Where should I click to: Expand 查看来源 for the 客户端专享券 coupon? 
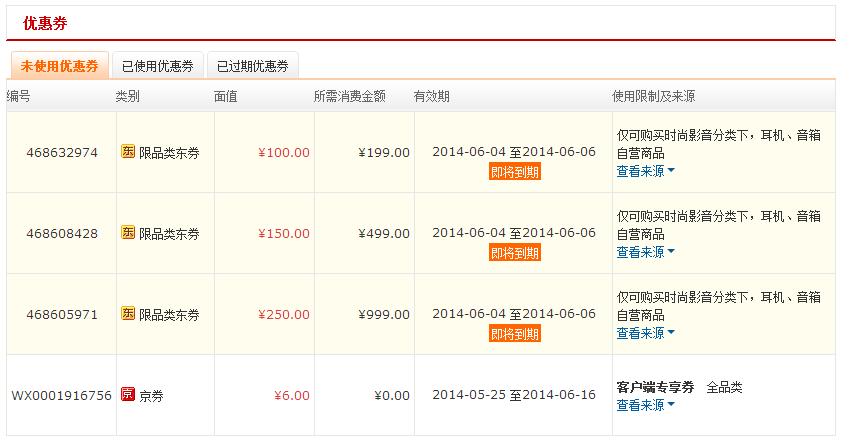pyautogui.click(x=645, y=405)
